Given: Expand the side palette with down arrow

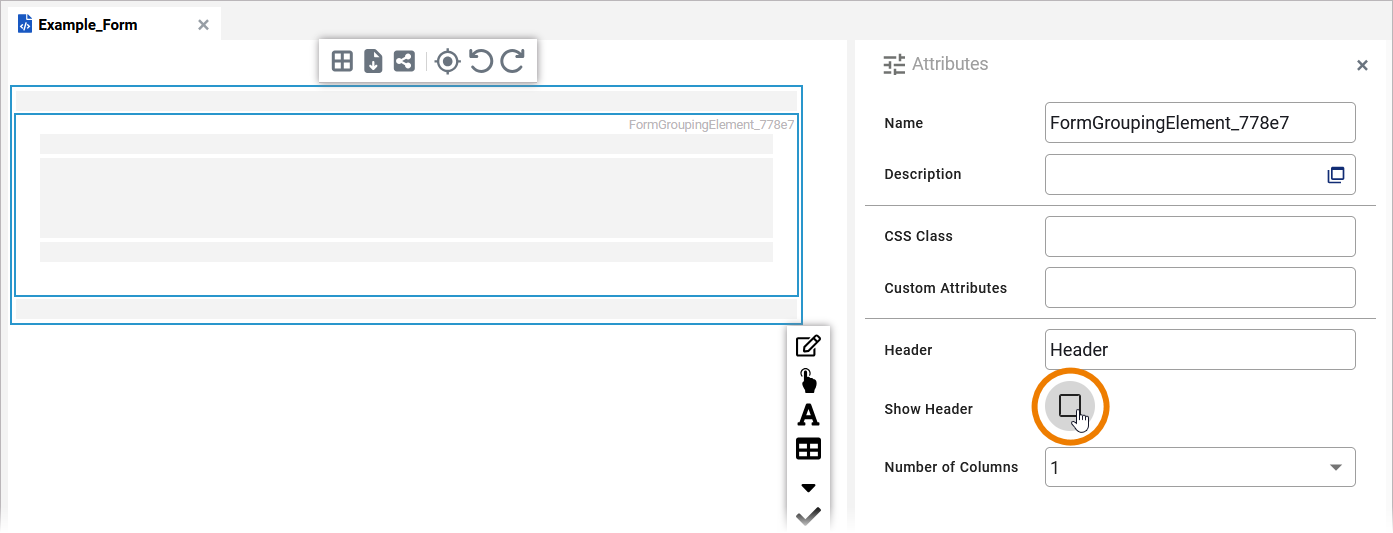Looking at the screenshot, I should [x=808, y=487].
